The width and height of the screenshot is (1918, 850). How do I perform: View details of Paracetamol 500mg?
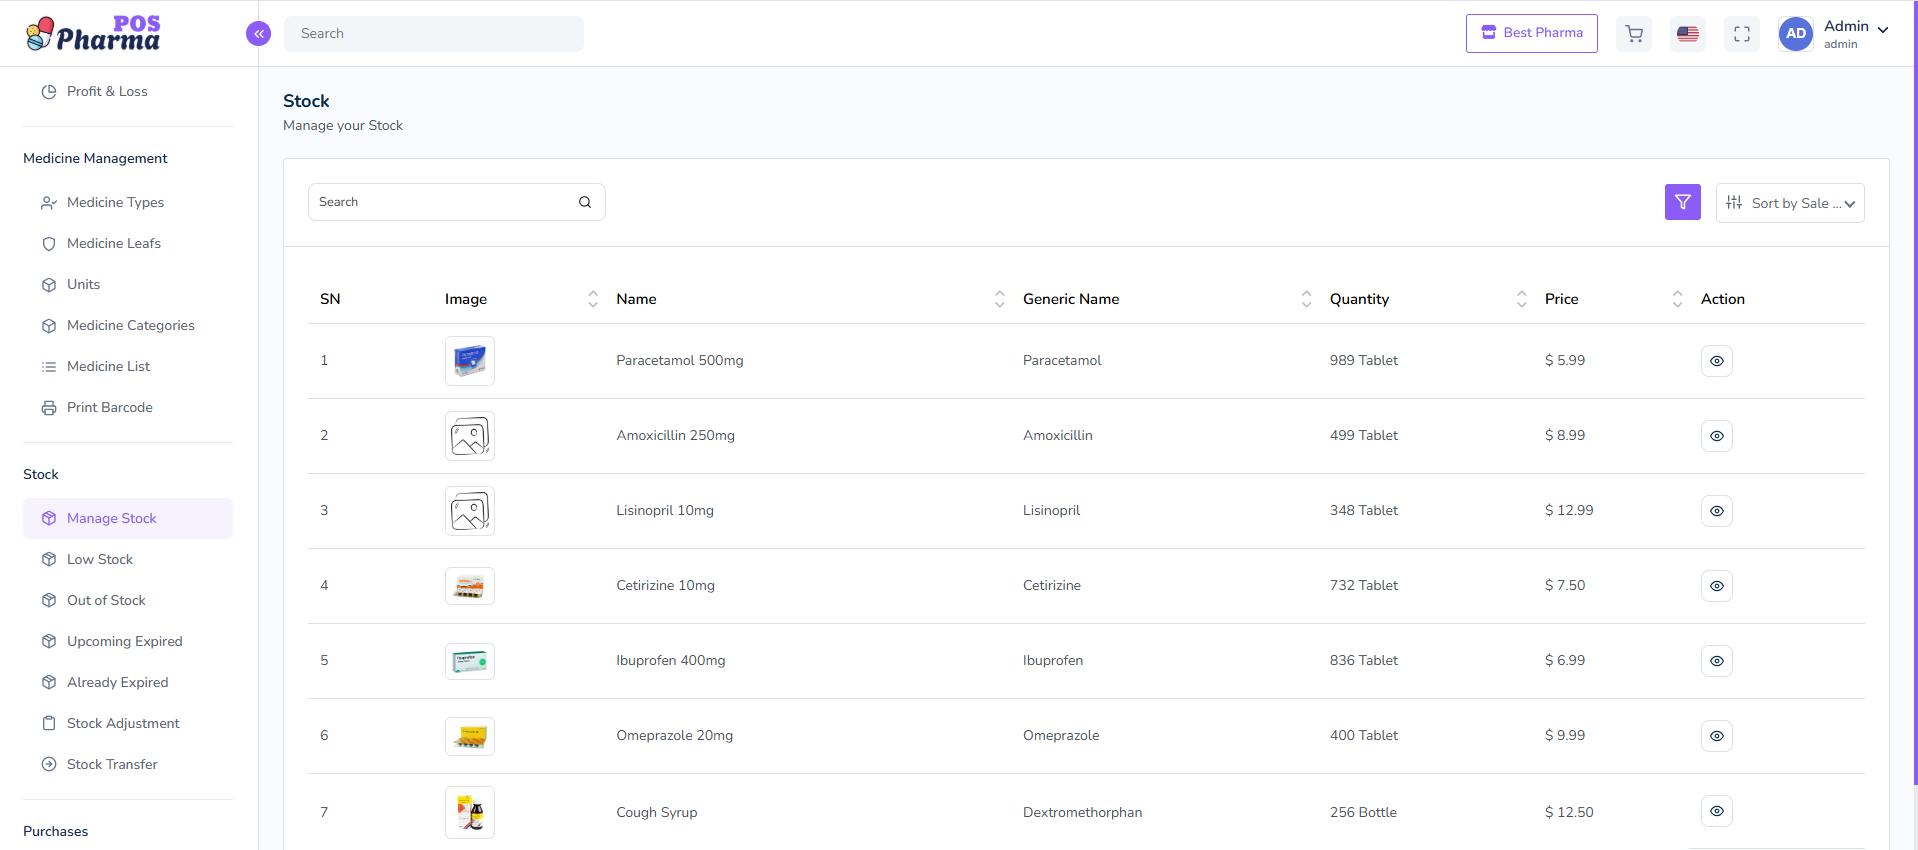point(1716,361)
